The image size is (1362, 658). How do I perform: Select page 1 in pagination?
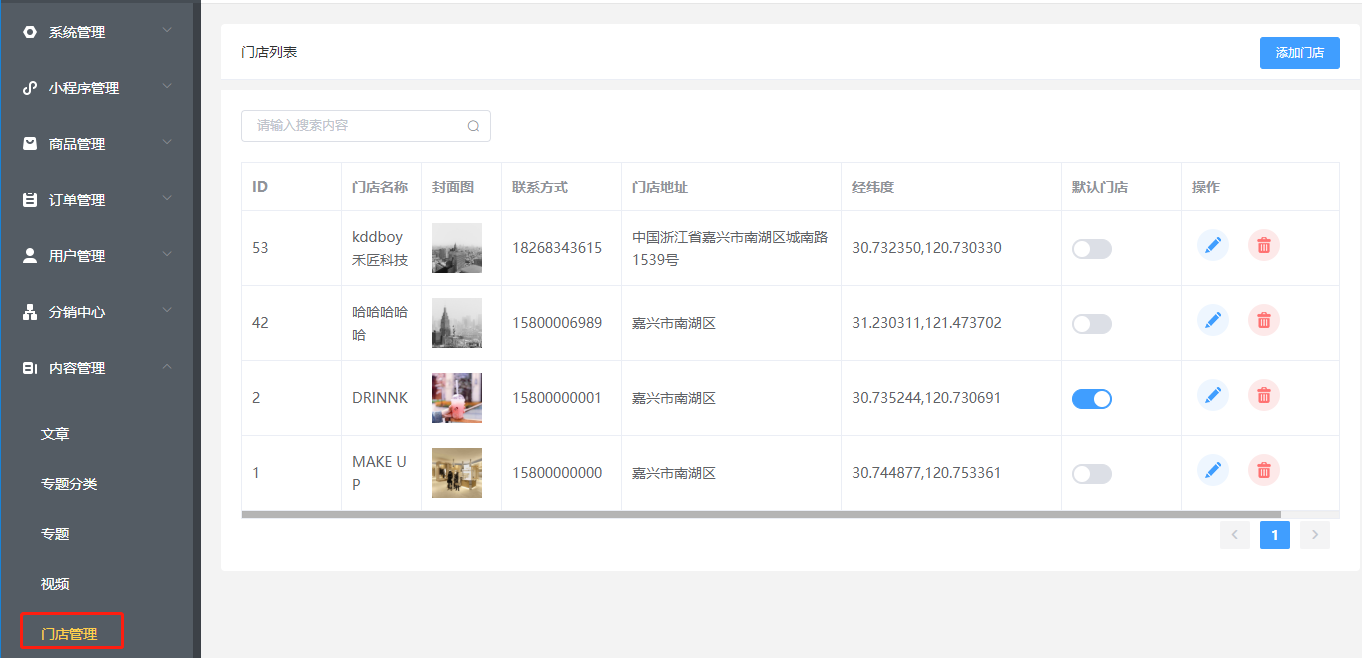click(1275, 535)
